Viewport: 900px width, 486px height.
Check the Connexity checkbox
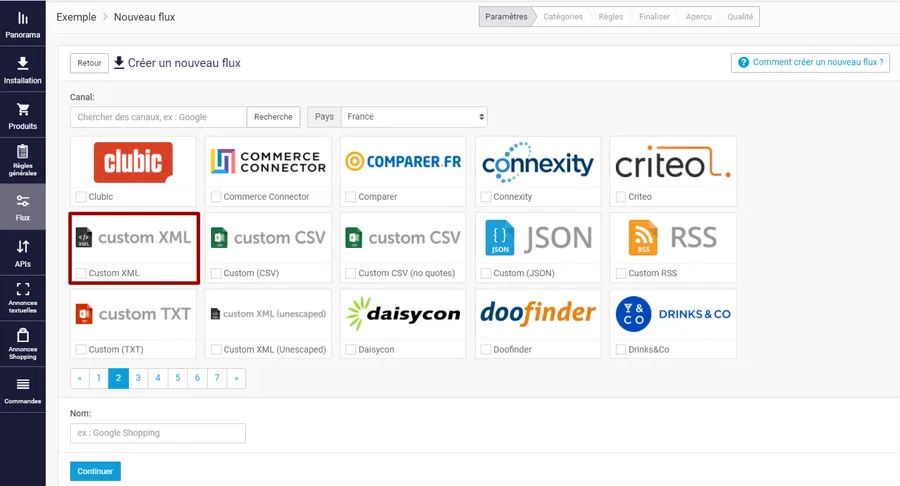486,197
